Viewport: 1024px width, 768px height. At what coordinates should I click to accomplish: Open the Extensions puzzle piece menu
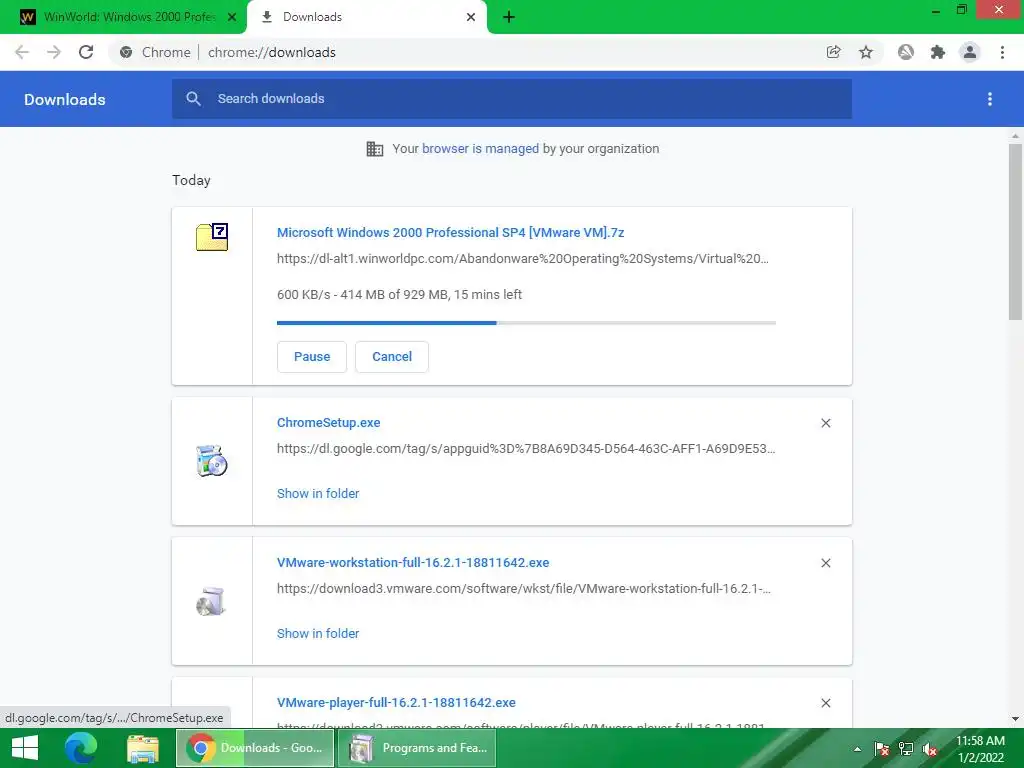[938, 52]
